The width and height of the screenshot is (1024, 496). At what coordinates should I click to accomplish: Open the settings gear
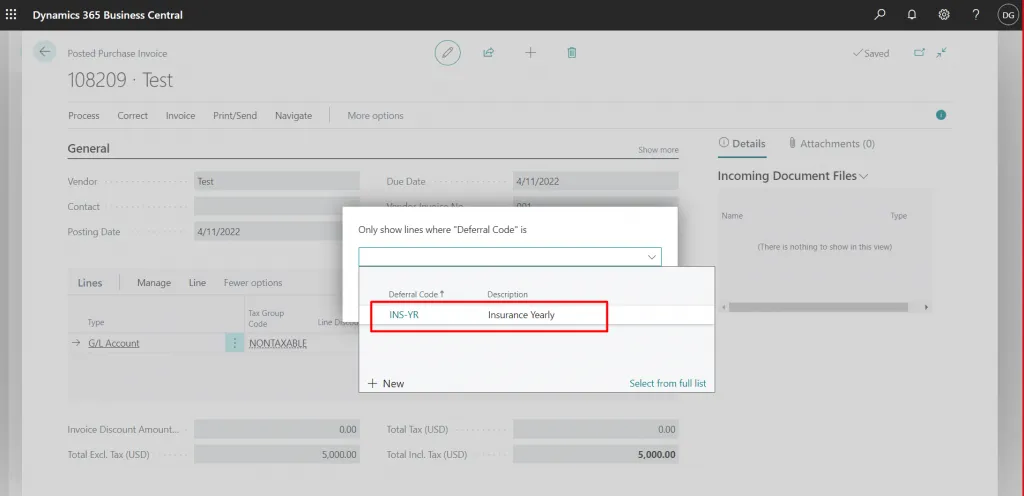(x=944, y=14)
